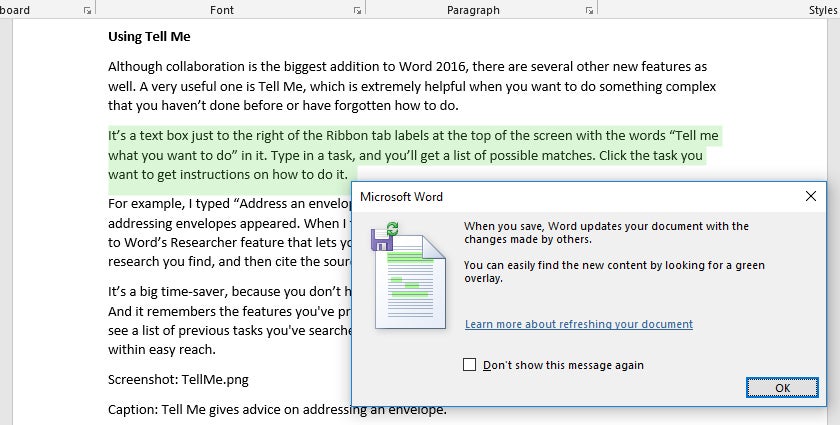840x425 pixels.
Task: Click the "Screenshot: TellMe.png" line
Action: pos(178,379)
